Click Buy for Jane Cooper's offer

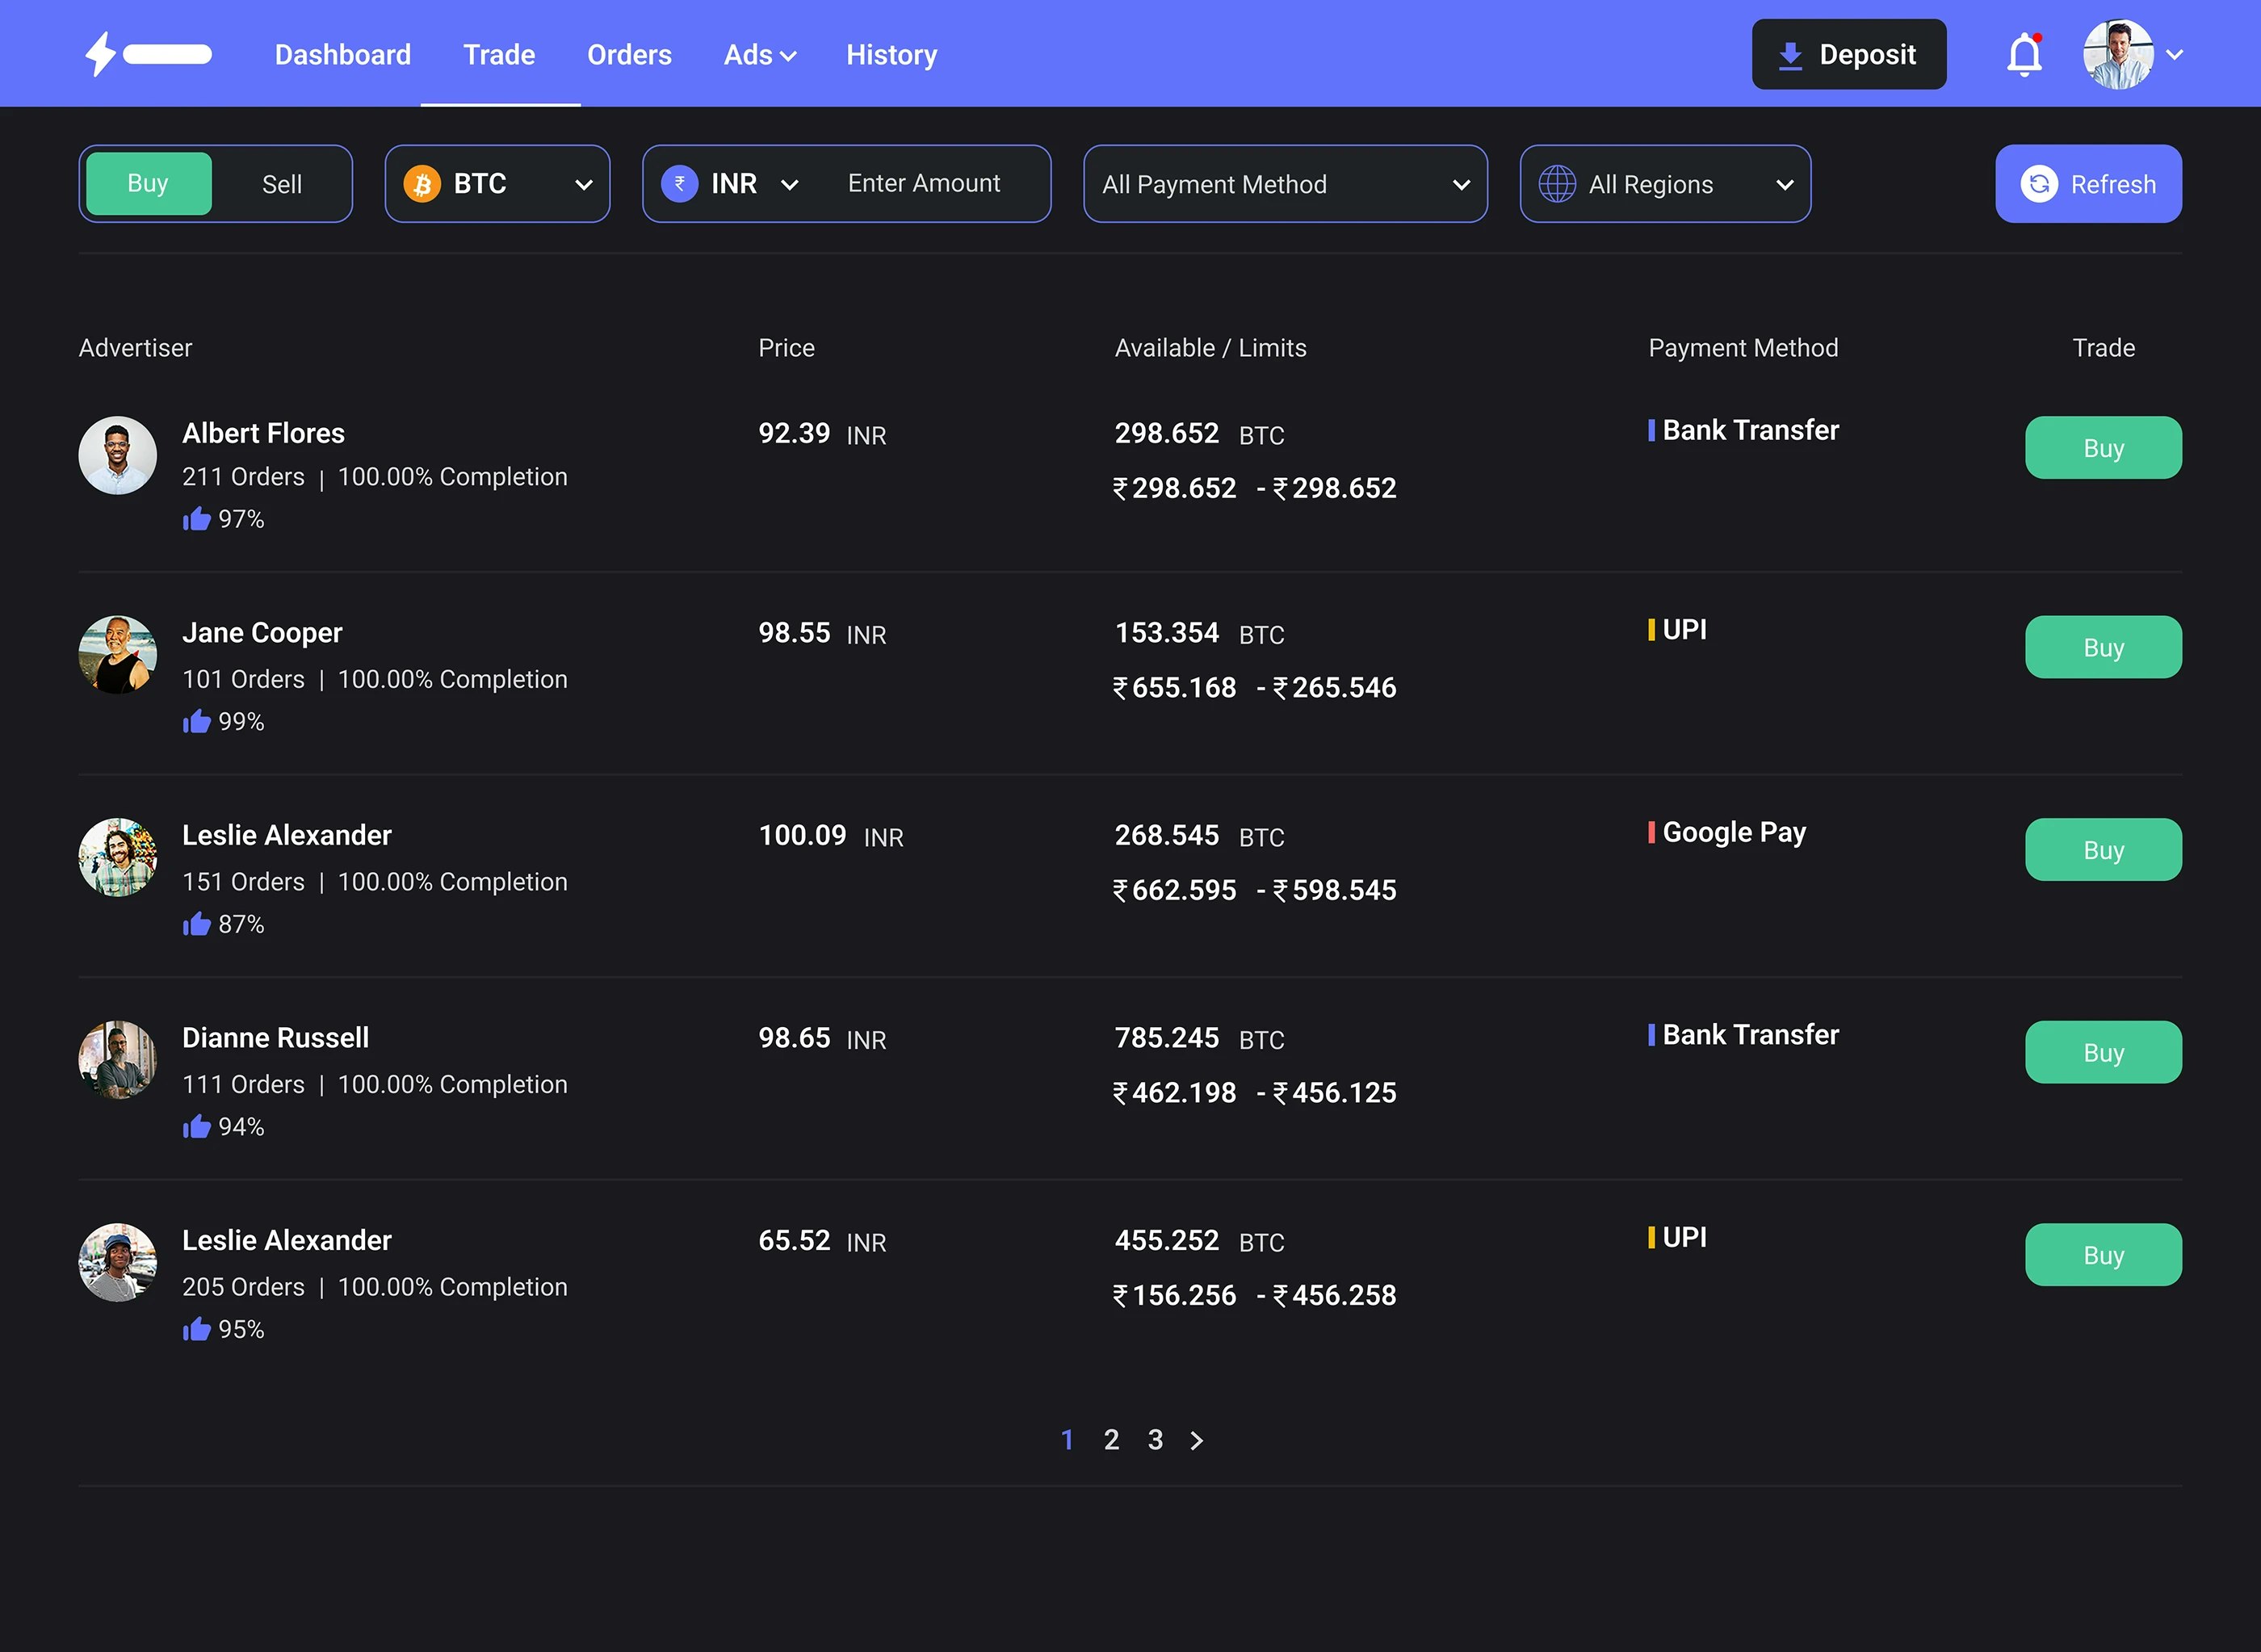(2103, 647)
